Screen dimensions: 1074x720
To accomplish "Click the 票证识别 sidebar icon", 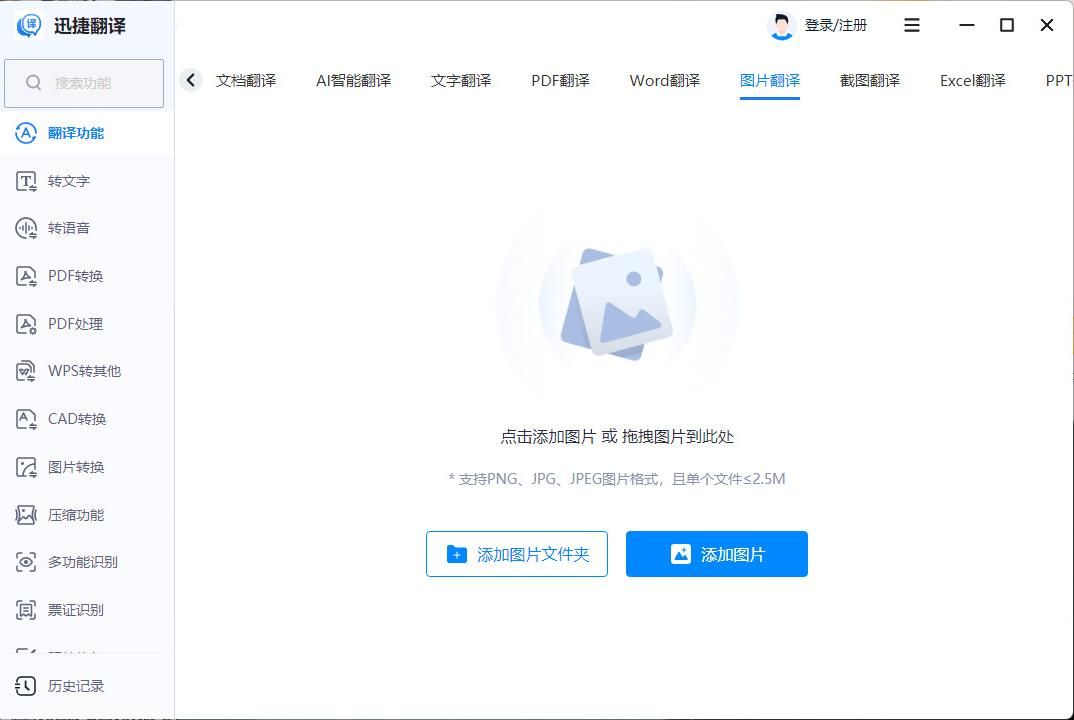I will [26, 610].
